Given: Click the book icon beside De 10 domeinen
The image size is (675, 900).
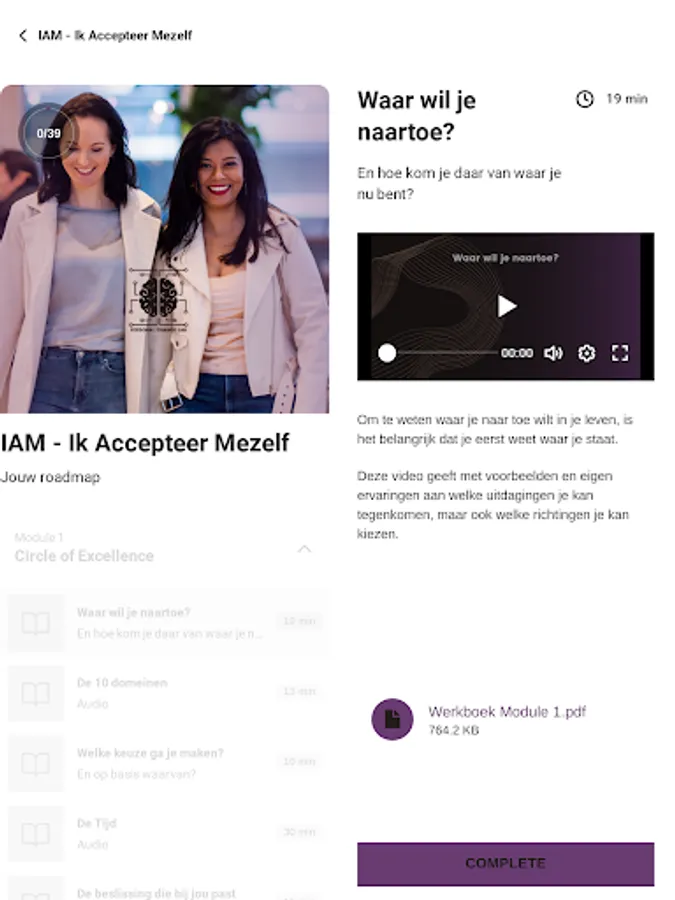Looking at the screenshot, I should tap(36, 693).
